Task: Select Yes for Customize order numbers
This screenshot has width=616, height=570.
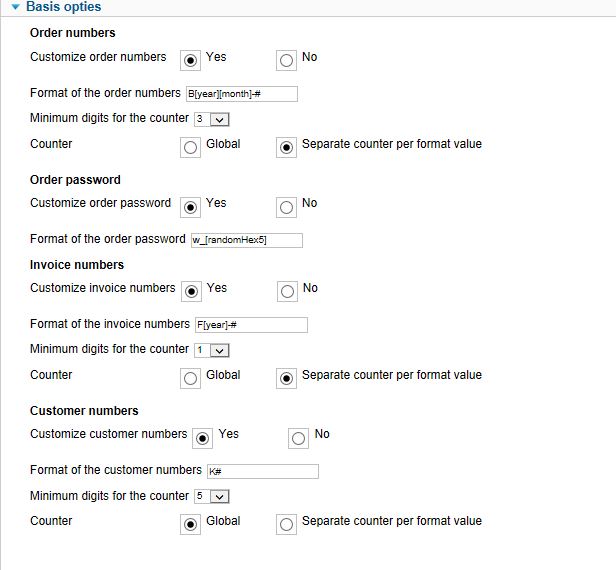Action: 191,60
